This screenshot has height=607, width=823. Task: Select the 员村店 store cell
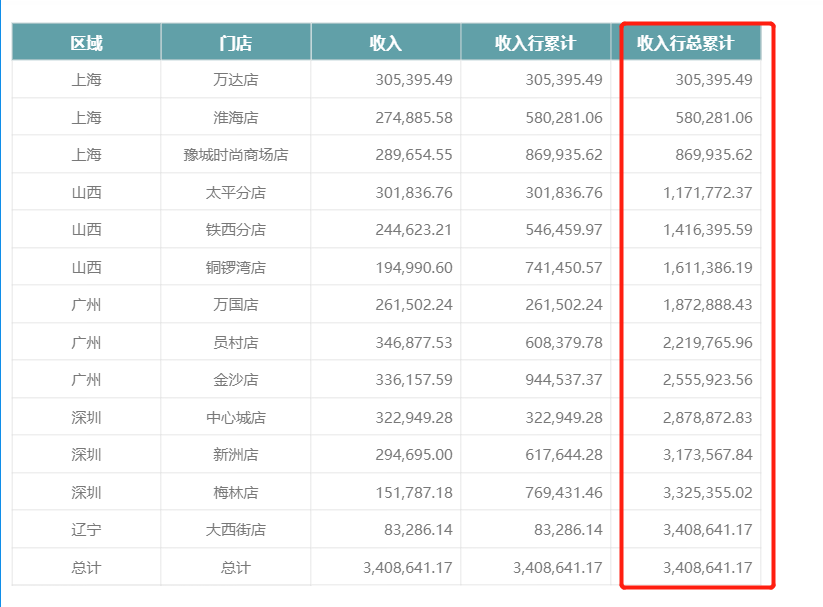coord(236,342)
